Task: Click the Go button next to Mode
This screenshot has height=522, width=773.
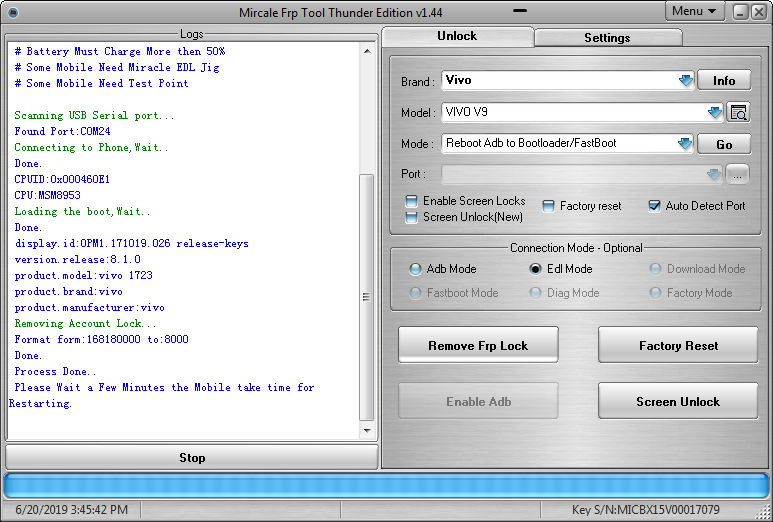Action: tap(724, 144)
